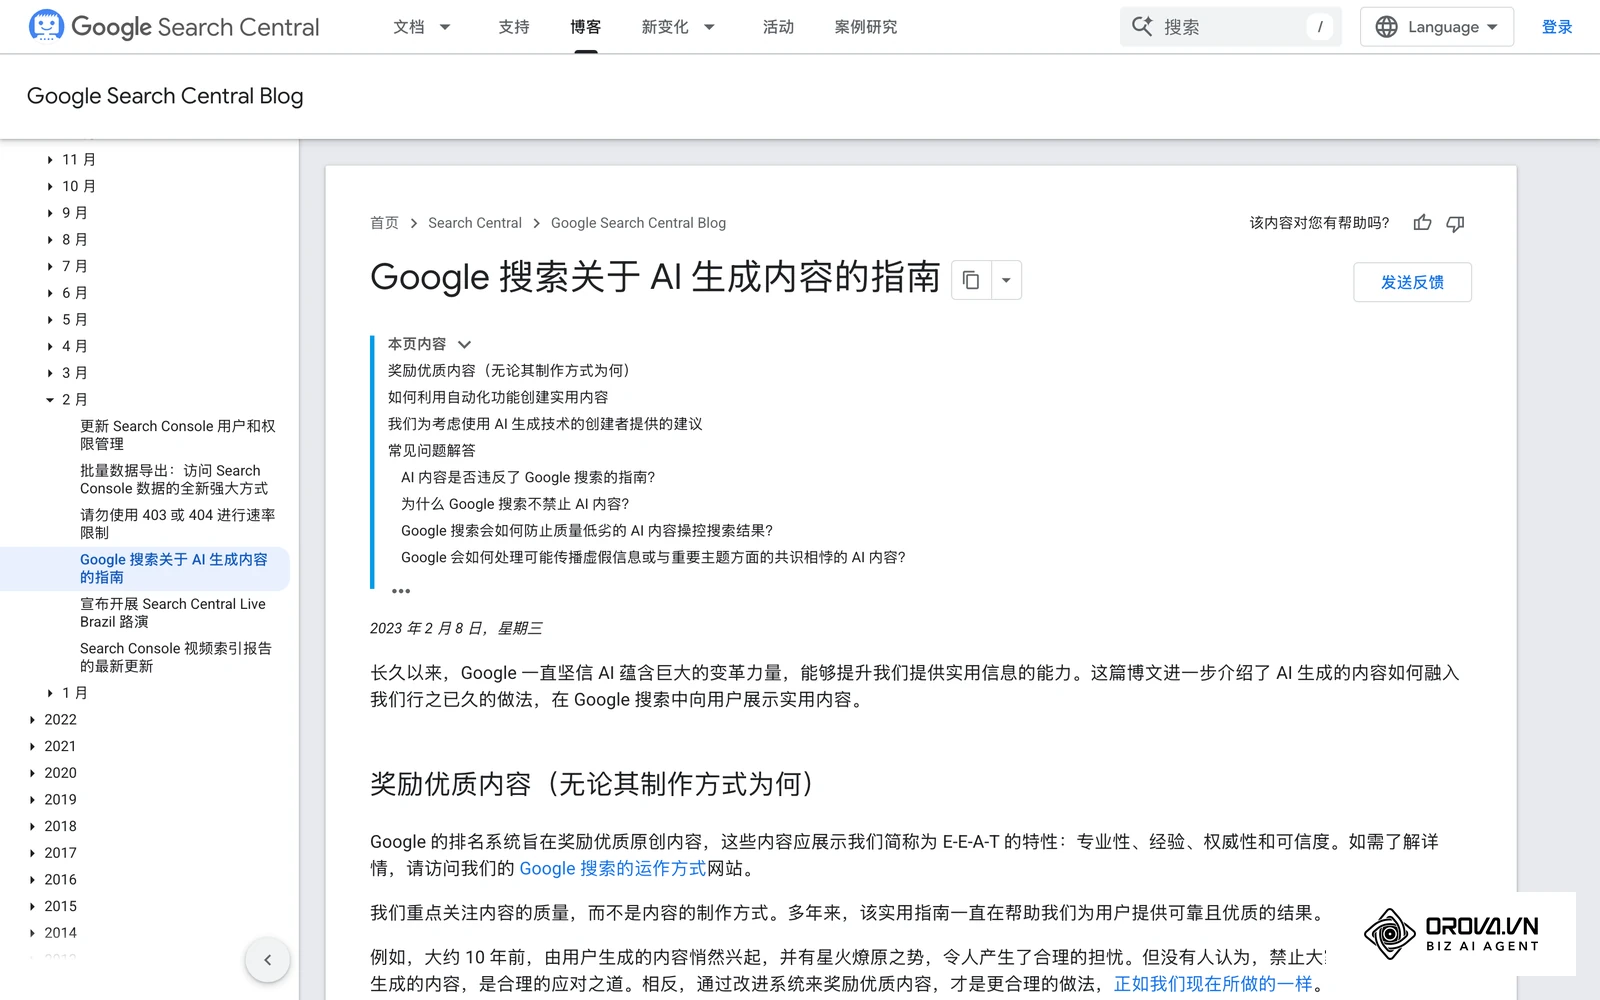Copy page using the copy icon beside title
Image resolution: width=1600 pixels, height=1000 pixels.
click(x=971, y=280)
